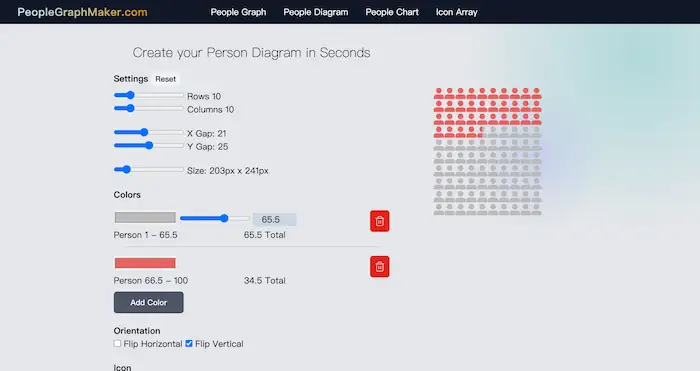Click the 'Rows 10' label
Screen dimensions: 700x371
tap(204, 96)
